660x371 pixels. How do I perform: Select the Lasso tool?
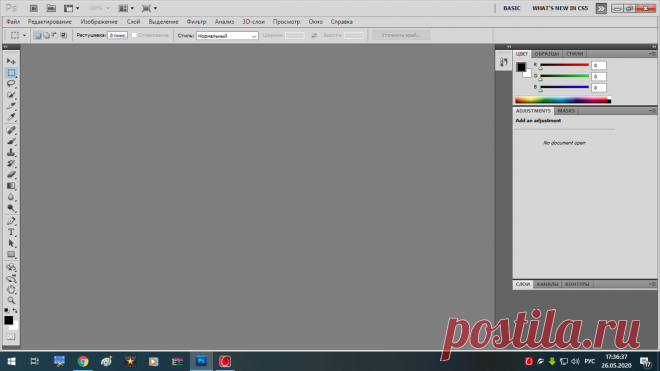(x=11, y=84)
